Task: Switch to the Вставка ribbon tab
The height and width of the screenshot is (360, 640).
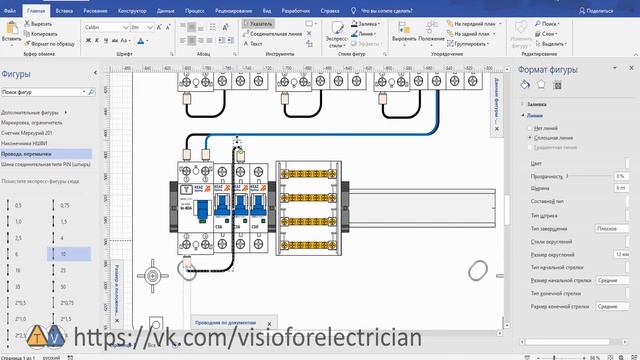Action: (64, 11)
